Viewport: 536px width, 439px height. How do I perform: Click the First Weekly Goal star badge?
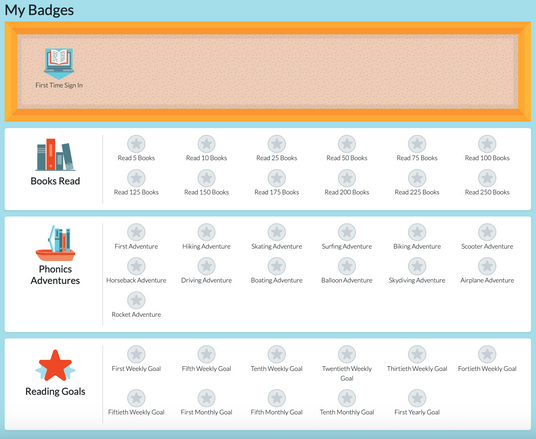(x=136, y=354)
